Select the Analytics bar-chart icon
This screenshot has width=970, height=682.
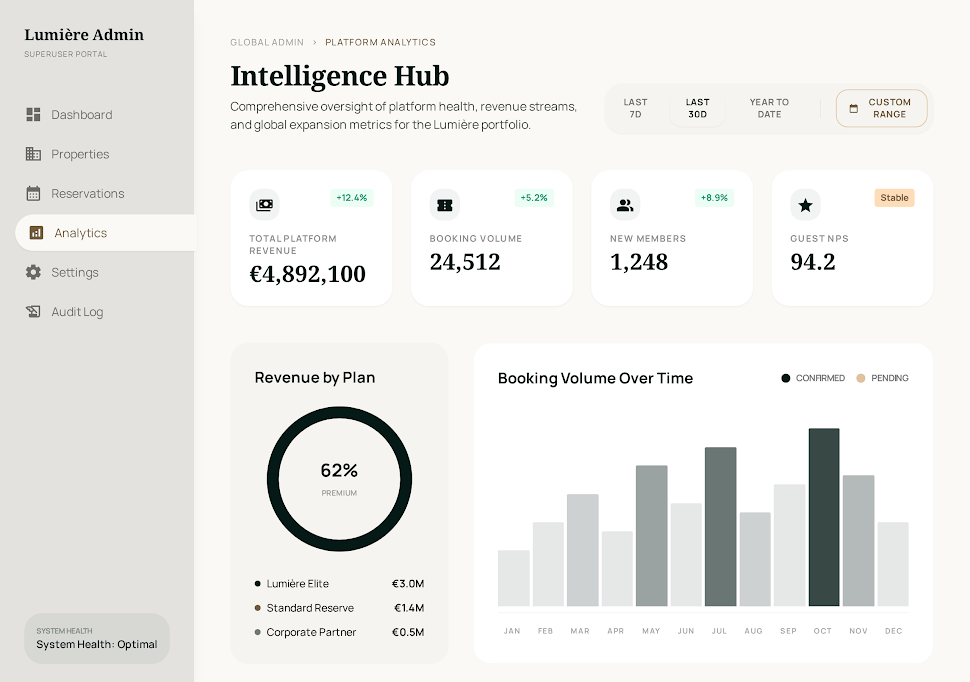pos(36,232)
